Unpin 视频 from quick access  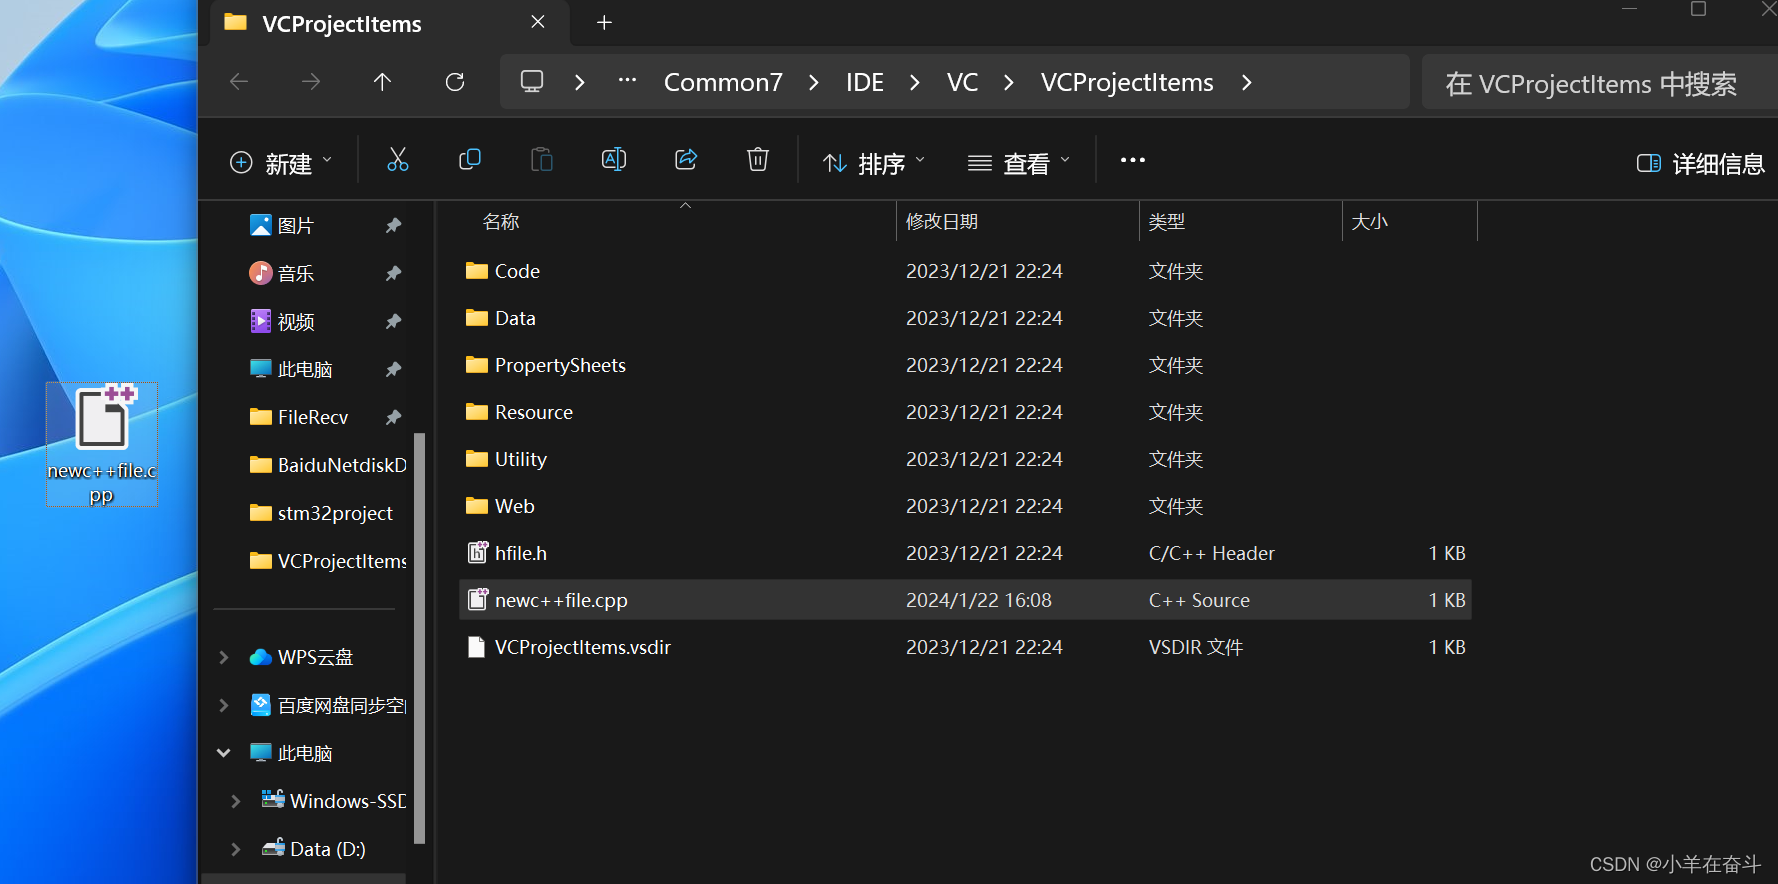pos(394,322)
